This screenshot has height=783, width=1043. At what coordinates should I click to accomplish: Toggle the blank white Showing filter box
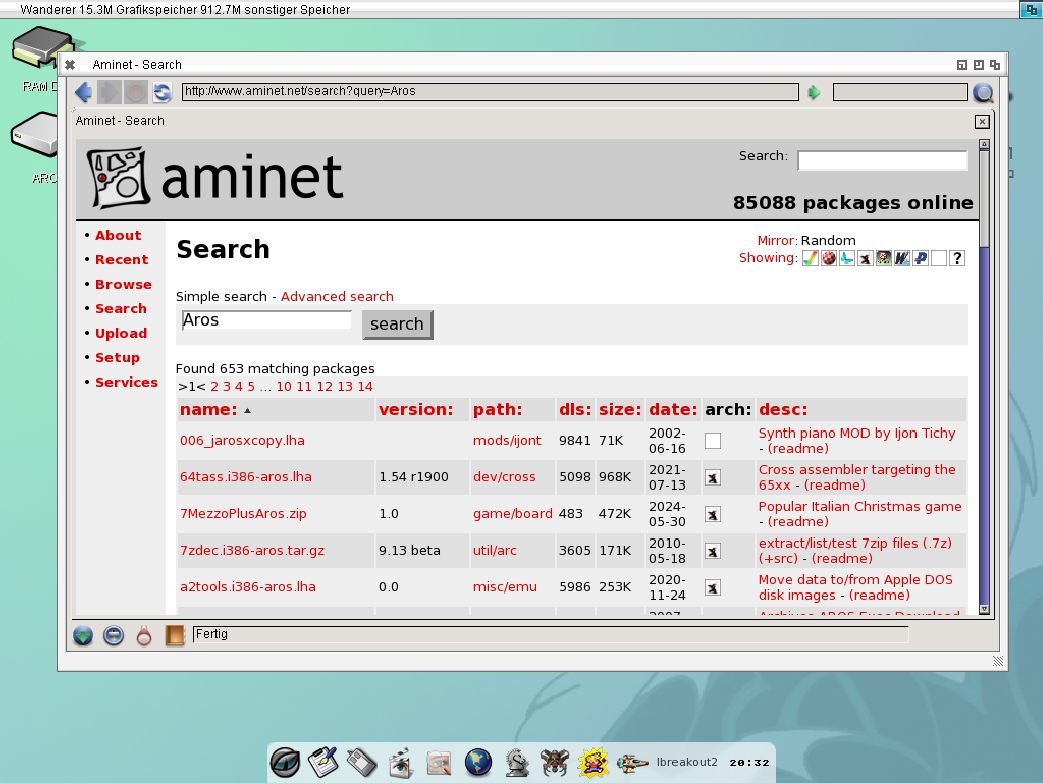(x=938, y=258)
